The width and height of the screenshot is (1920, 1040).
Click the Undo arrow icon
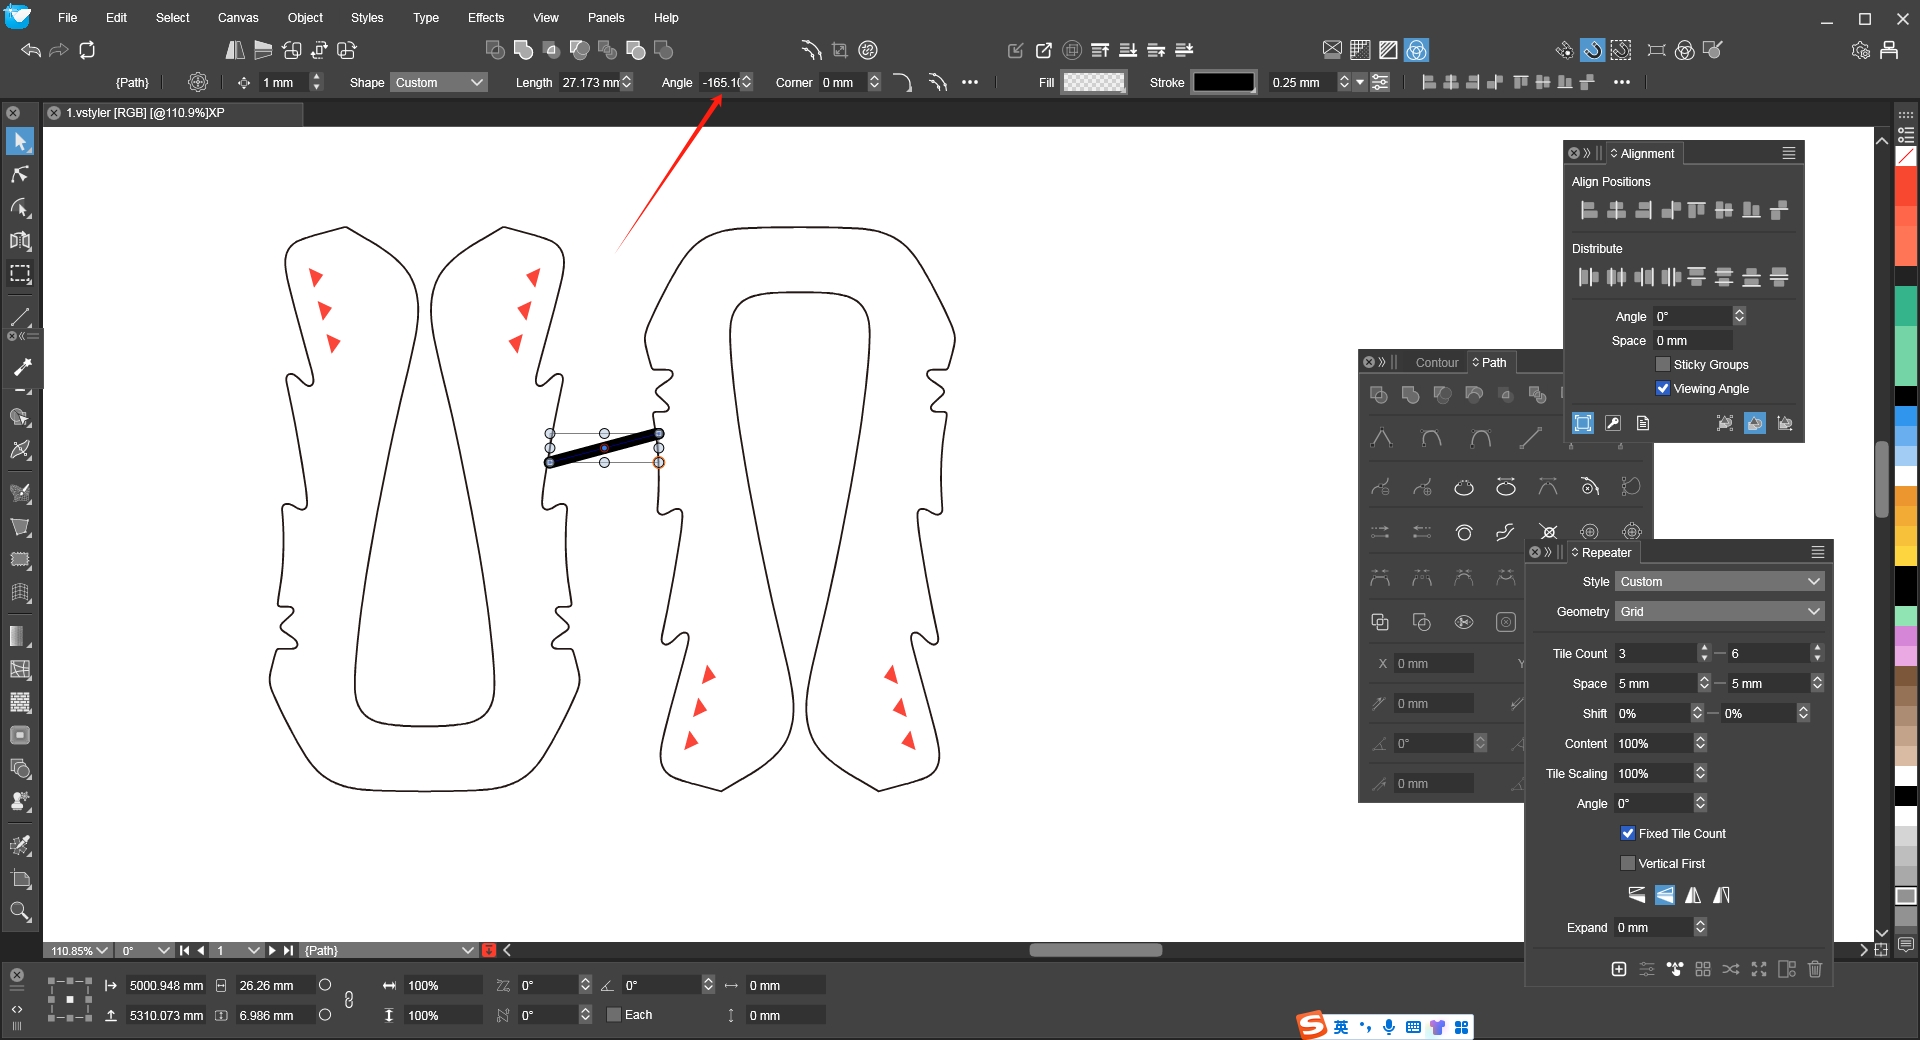coord(31,50)
